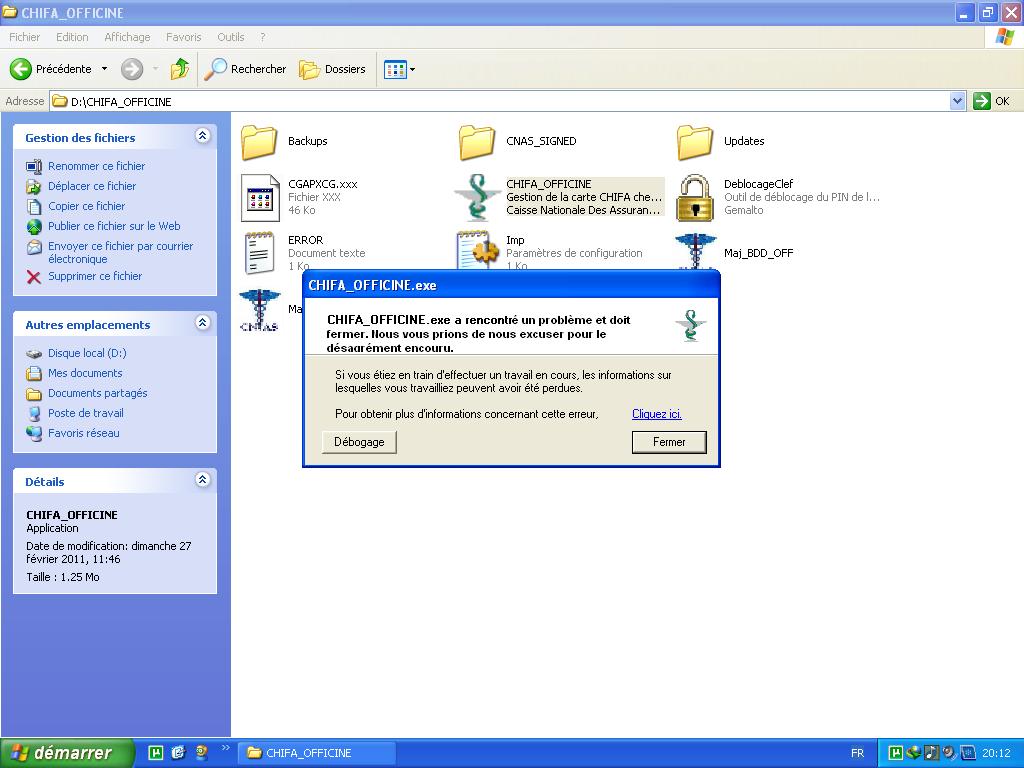Click the Fermer button in error dialog

pyautogui.click(x=669, y=442)
